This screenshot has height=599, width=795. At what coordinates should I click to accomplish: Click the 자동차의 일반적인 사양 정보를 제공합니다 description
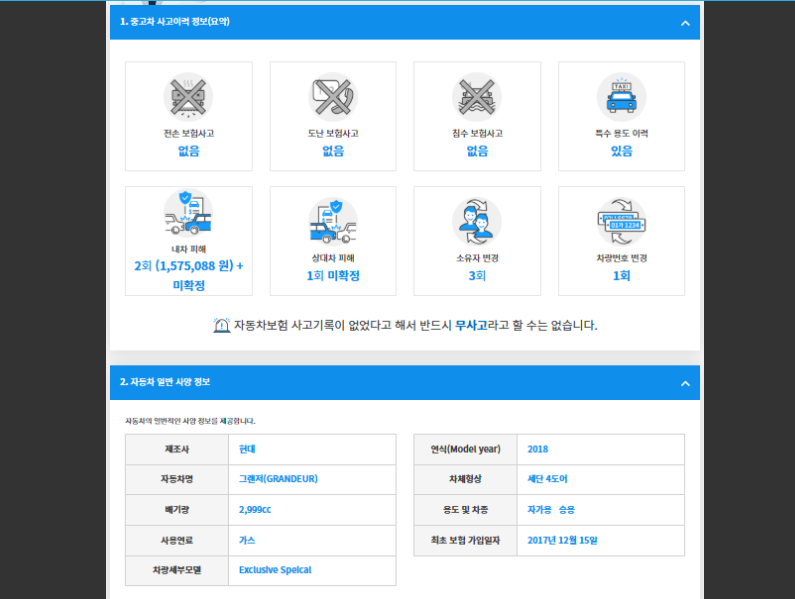tap(190, 421)
